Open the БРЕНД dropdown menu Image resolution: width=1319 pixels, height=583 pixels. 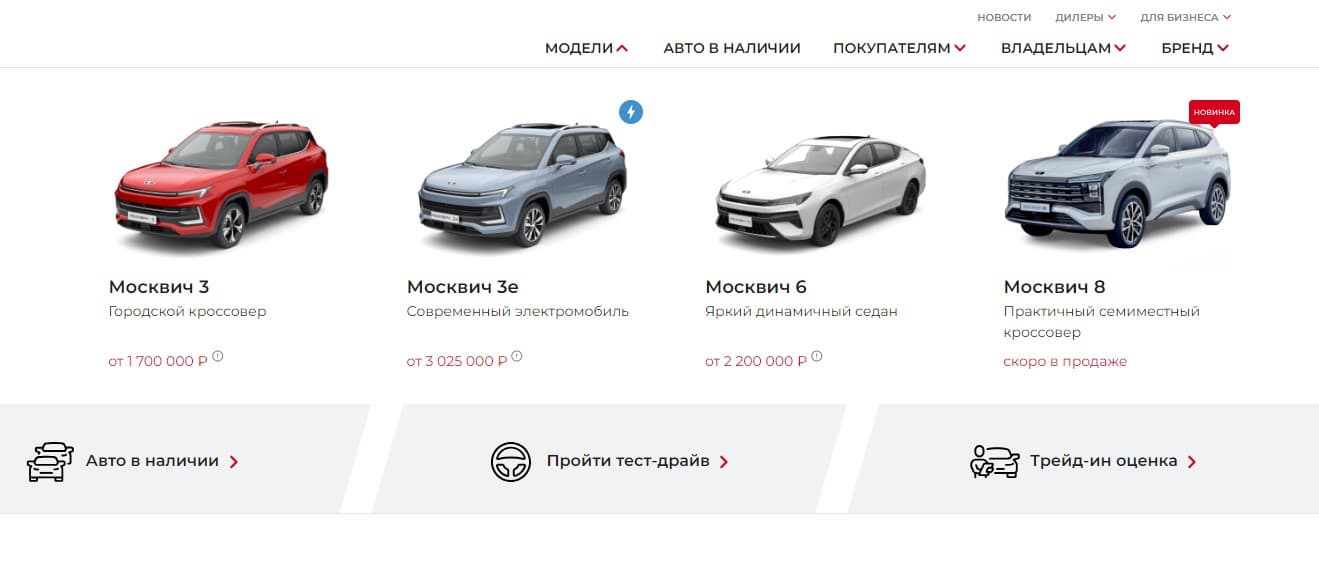tap(1195, 48)
